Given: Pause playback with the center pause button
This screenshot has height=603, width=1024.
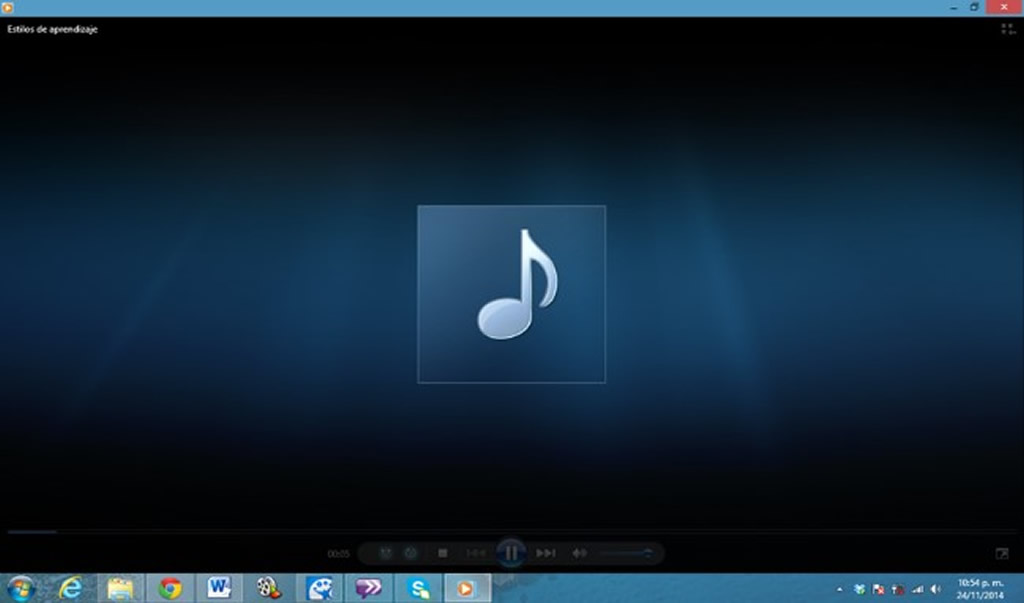Looking at the screenshot, I should click(510, 552).
